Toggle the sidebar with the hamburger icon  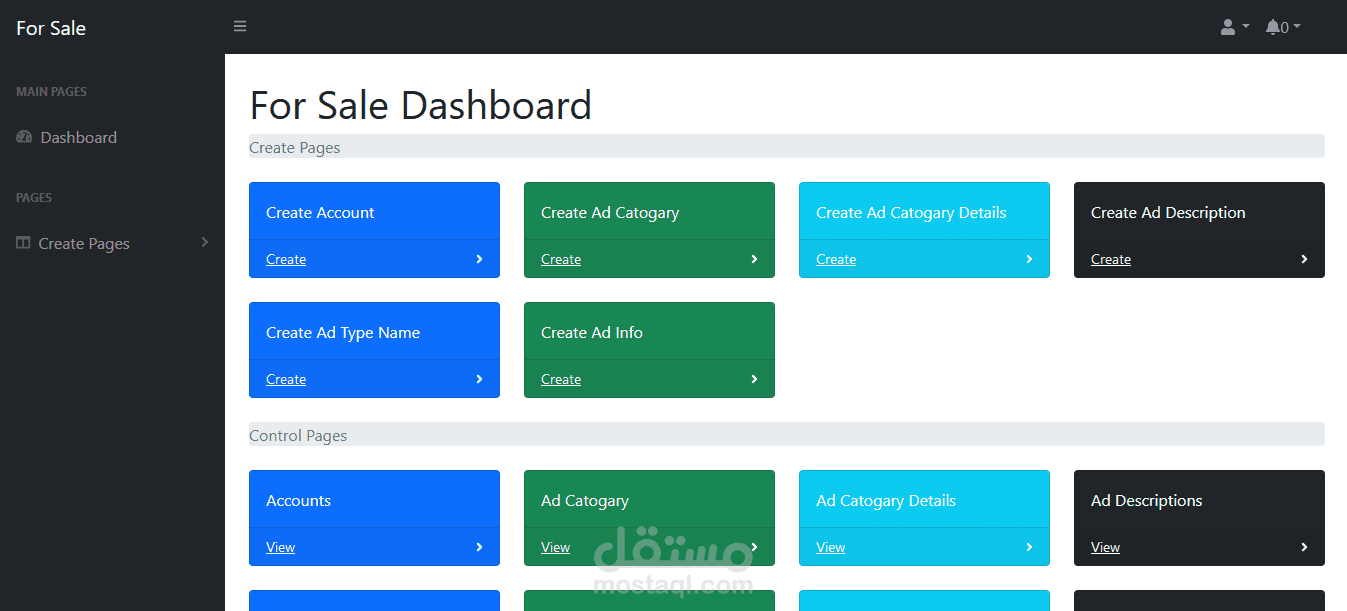click(x=239, y=26)
